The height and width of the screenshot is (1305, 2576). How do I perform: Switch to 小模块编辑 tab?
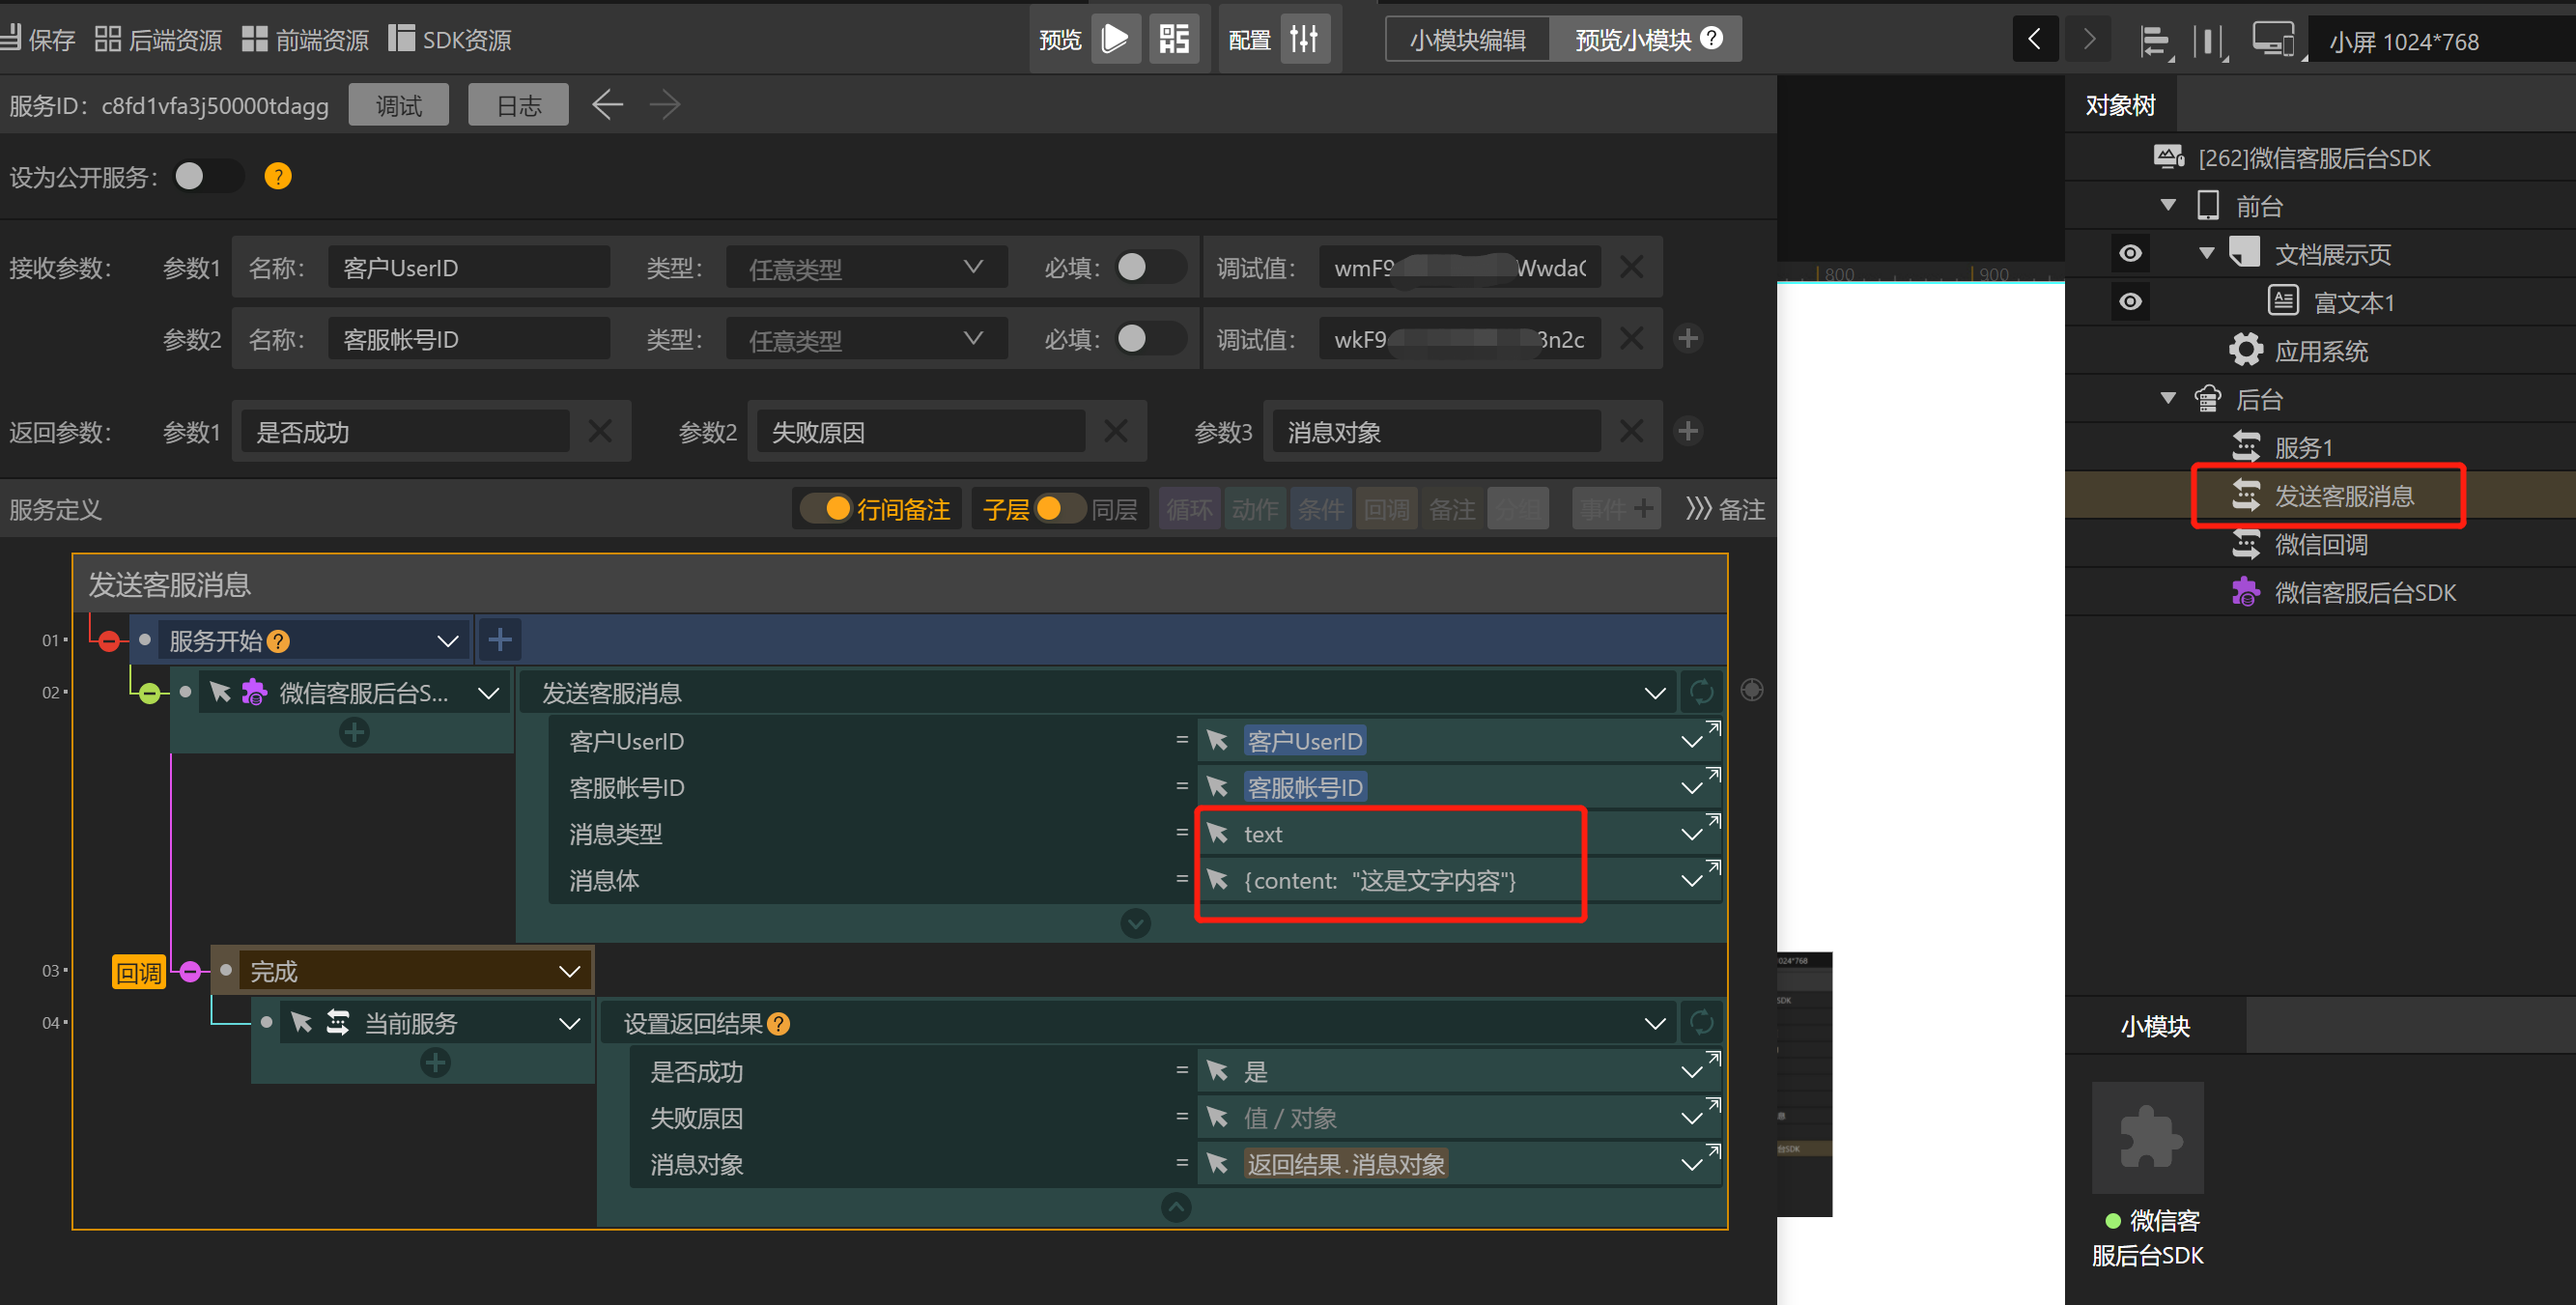click(x=1467, y=40)
